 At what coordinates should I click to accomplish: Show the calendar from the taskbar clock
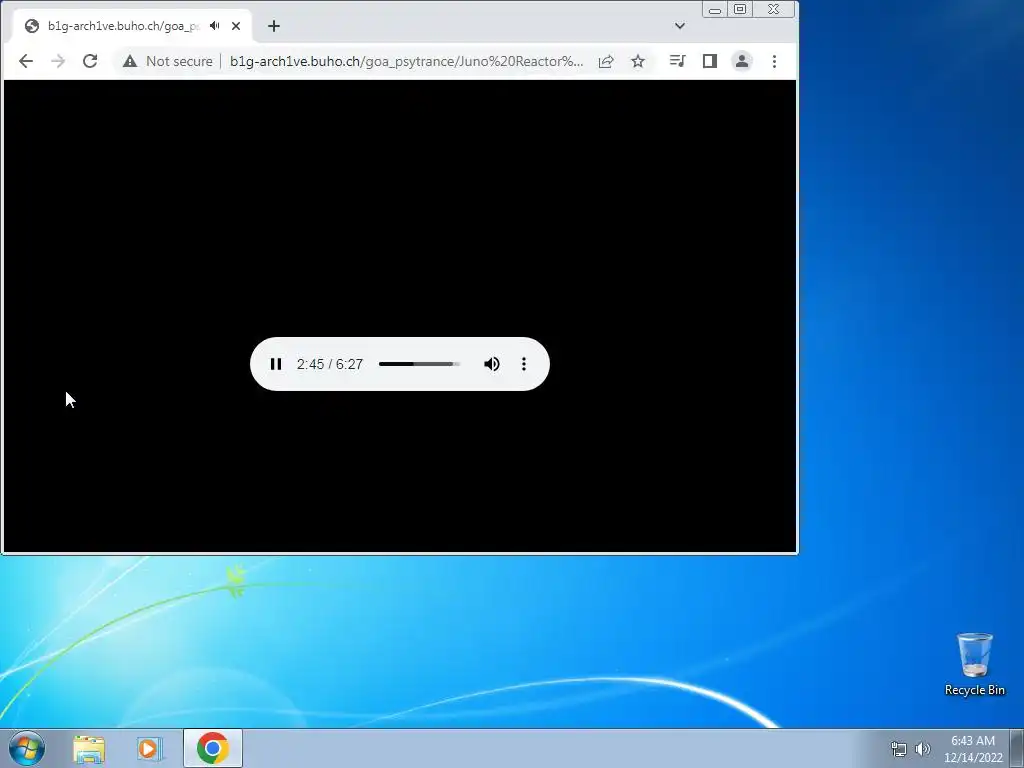(973, 749)
